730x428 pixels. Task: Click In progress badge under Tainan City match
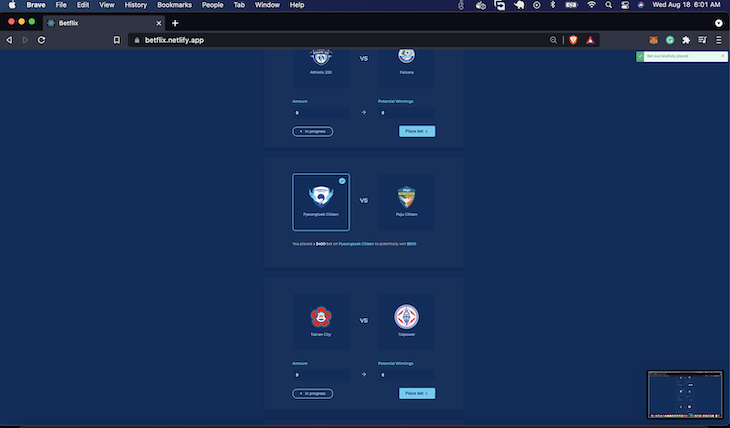(x=313, y=394)
